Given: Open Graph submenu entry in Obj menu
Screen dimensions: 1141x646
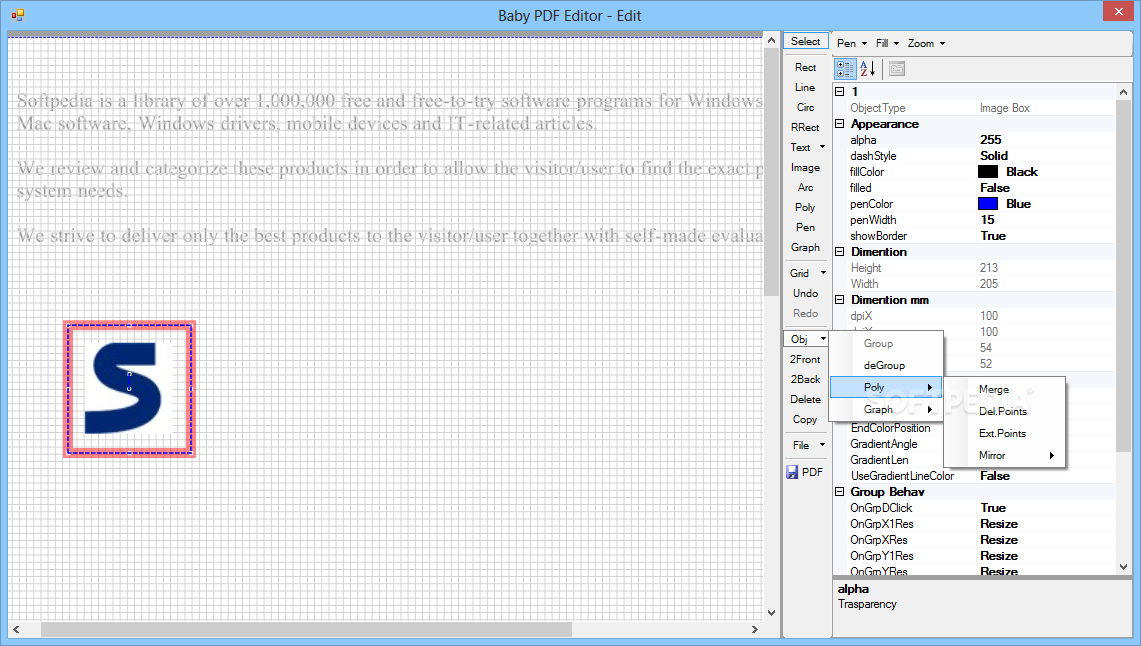Looking at the screenshot, I should (x=886, y=409).
